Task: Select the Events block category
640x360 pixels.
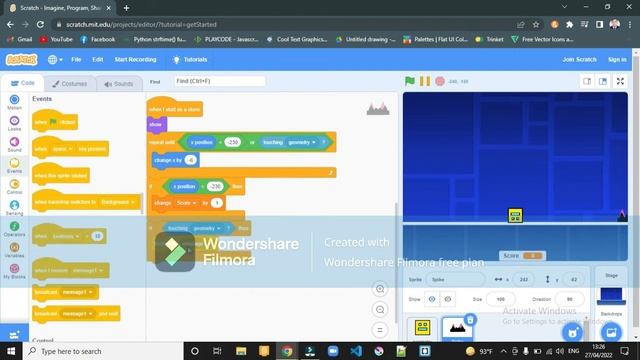Action: pyautogui.click(x=14, y=166)
